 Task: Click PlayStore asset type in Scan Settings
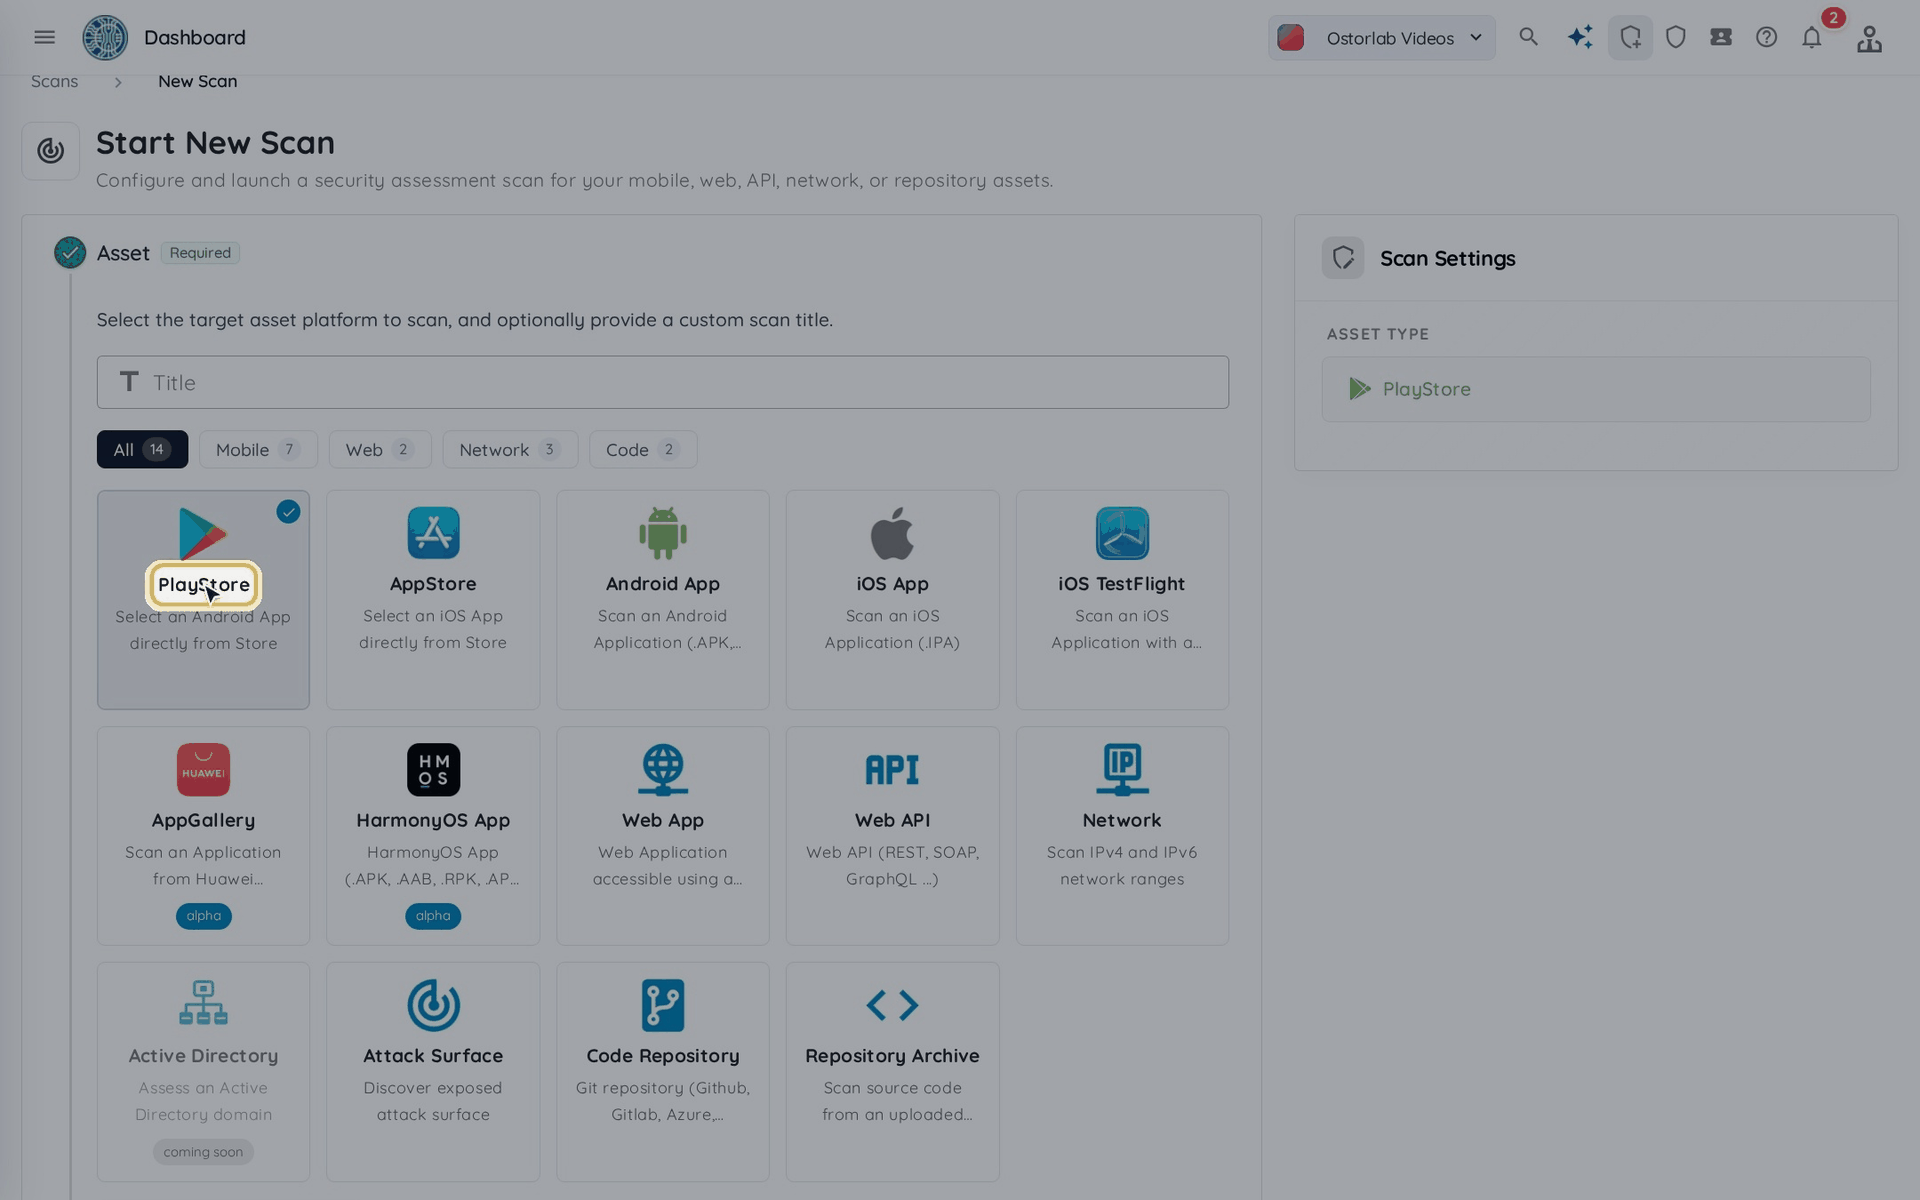[1596, 389]
